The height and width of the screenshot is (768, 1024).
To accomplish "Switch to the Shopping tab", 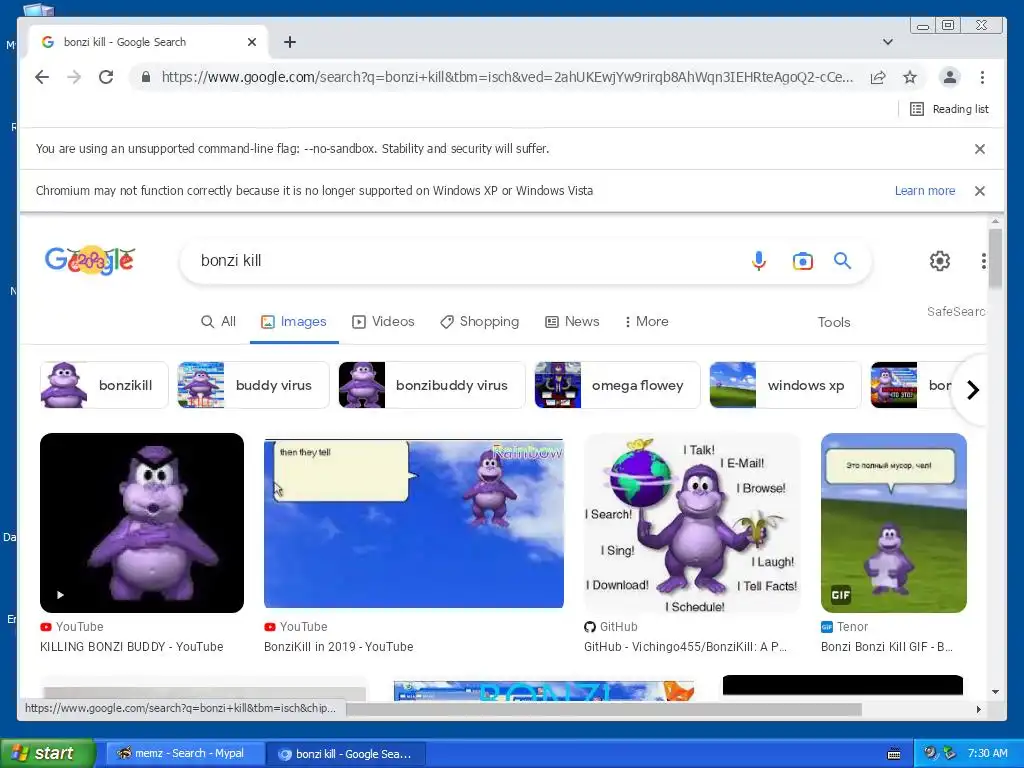I will (x=479, y=321).
